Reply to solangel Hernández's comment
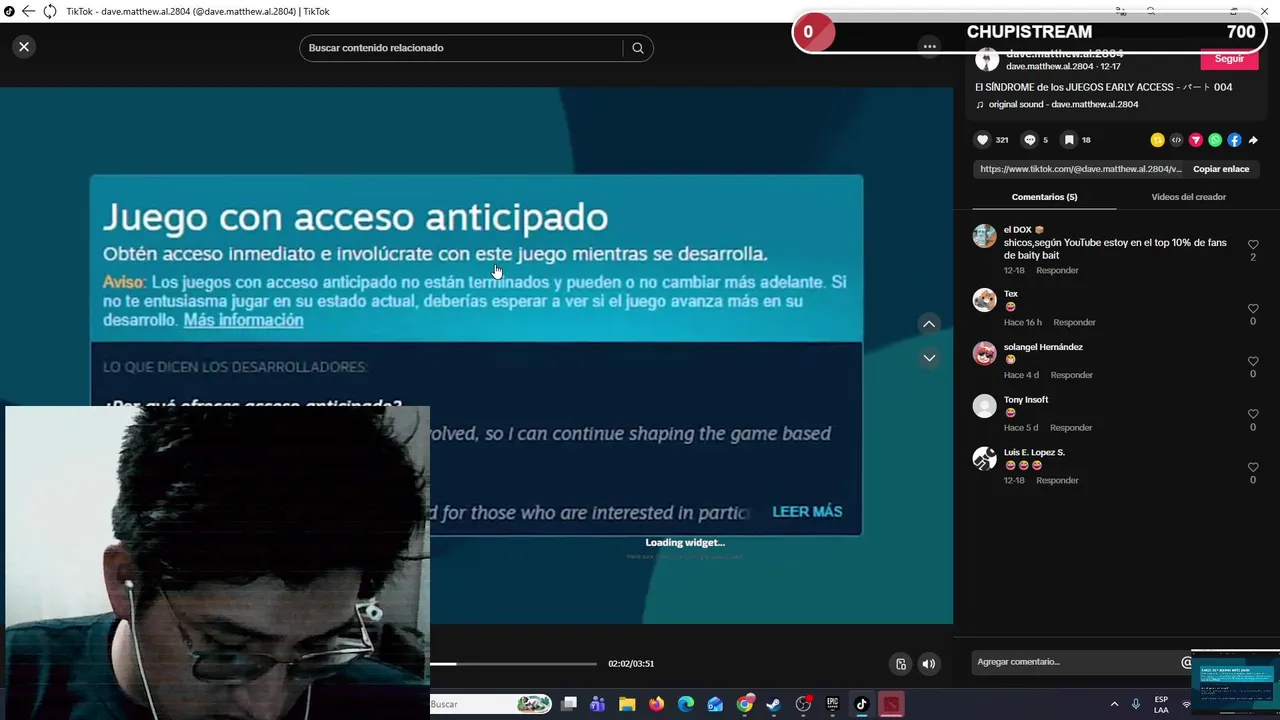 [x=1071, y=375]
